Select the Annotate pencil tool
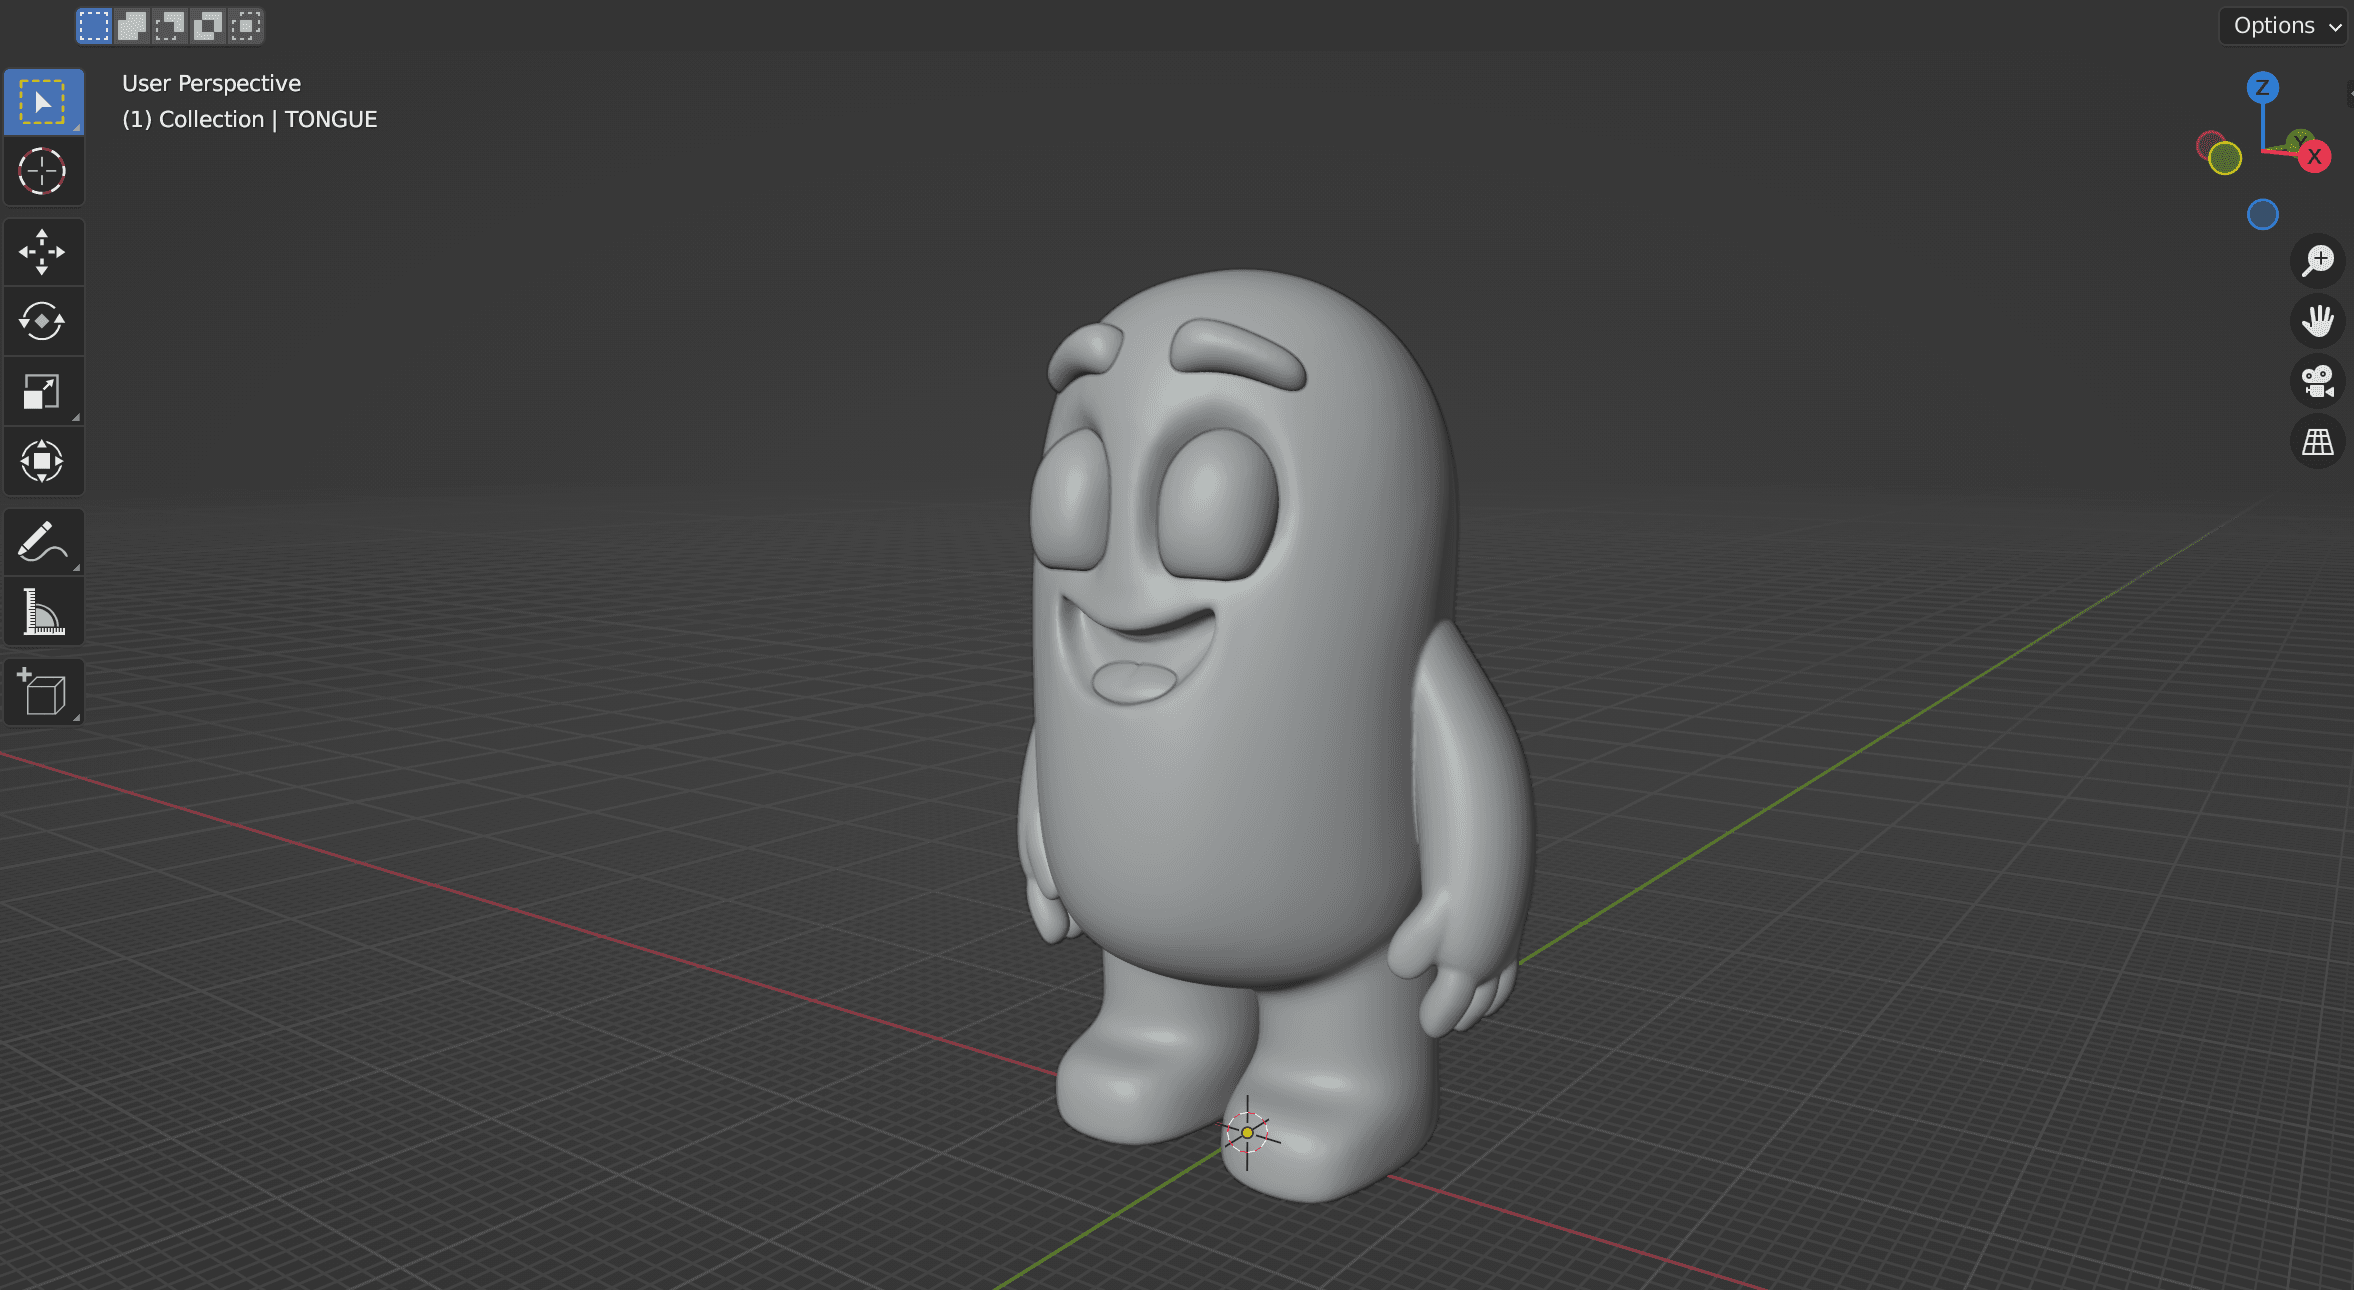 42,542
